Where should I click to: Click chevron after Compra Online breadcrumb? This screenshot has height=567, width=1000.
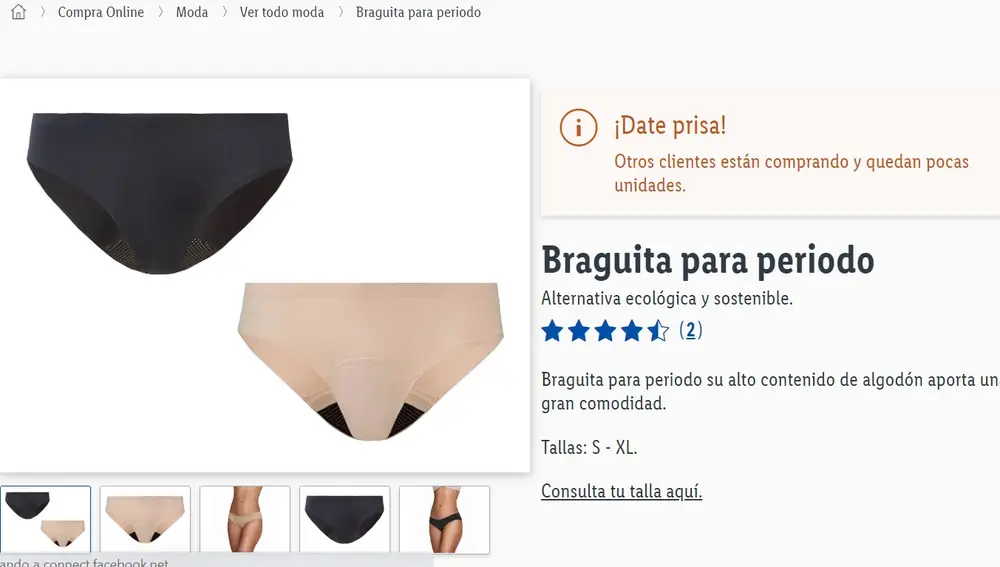(x=160, y=12)
